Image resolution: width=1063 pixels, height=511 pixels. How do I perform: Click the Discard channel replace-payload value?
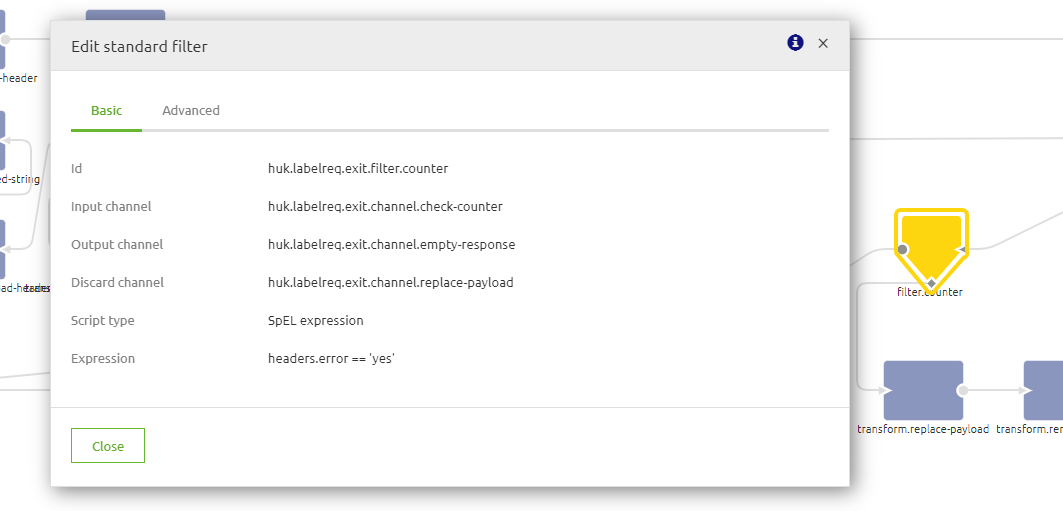tap(390, 283)
